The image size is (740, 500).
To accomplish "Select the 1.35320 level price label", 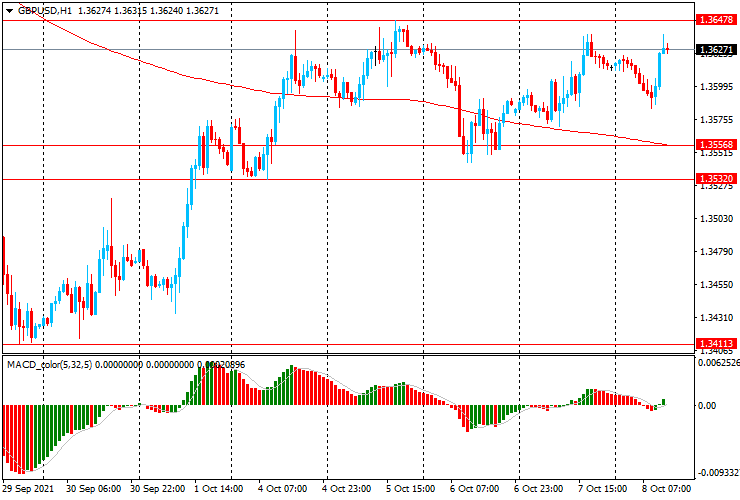I will click(x=716, y=178).
